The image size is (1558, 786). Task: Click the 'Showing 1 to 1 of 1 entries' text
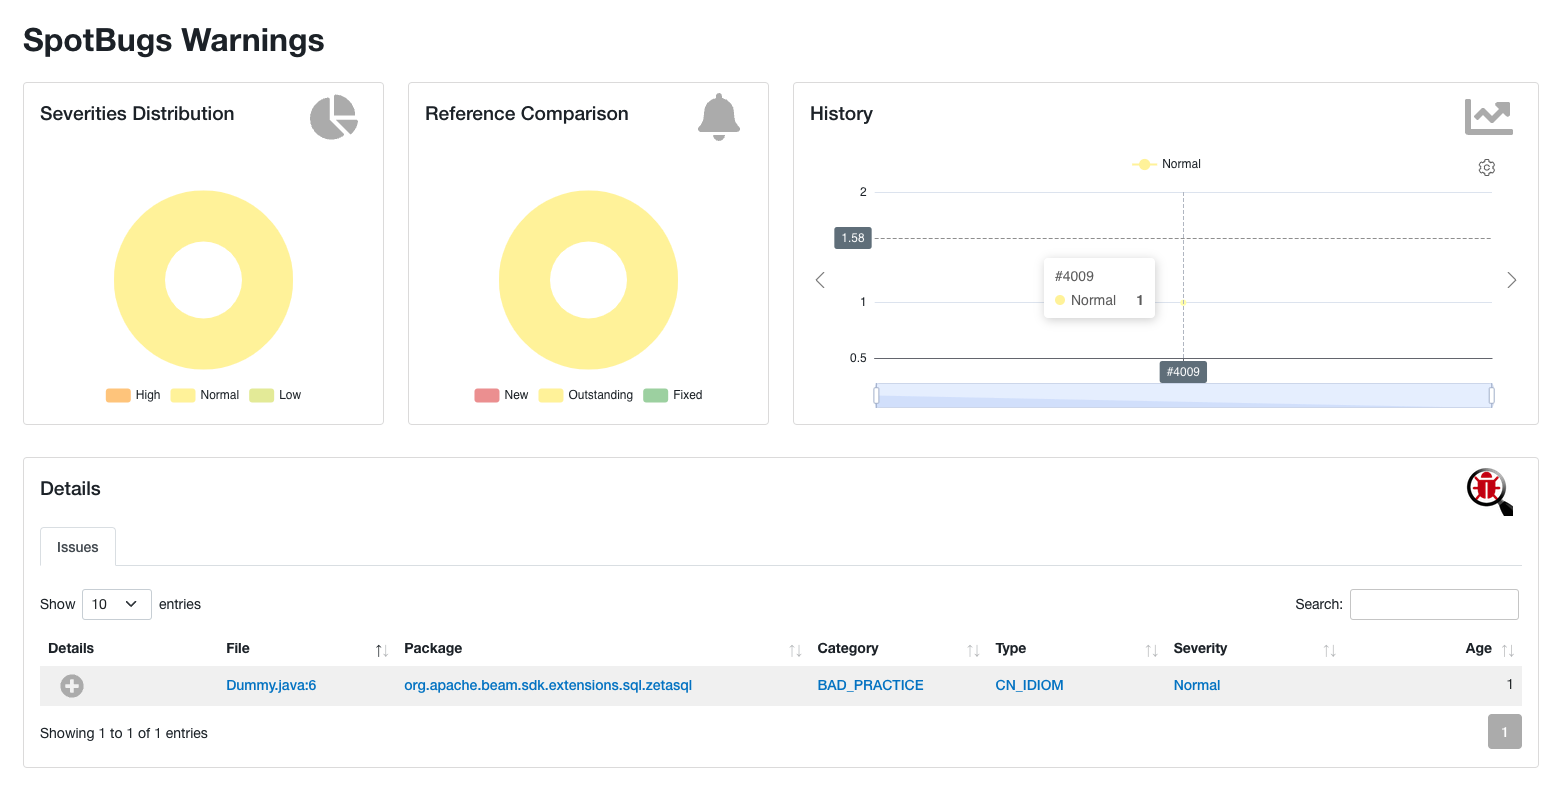[124, 733]
